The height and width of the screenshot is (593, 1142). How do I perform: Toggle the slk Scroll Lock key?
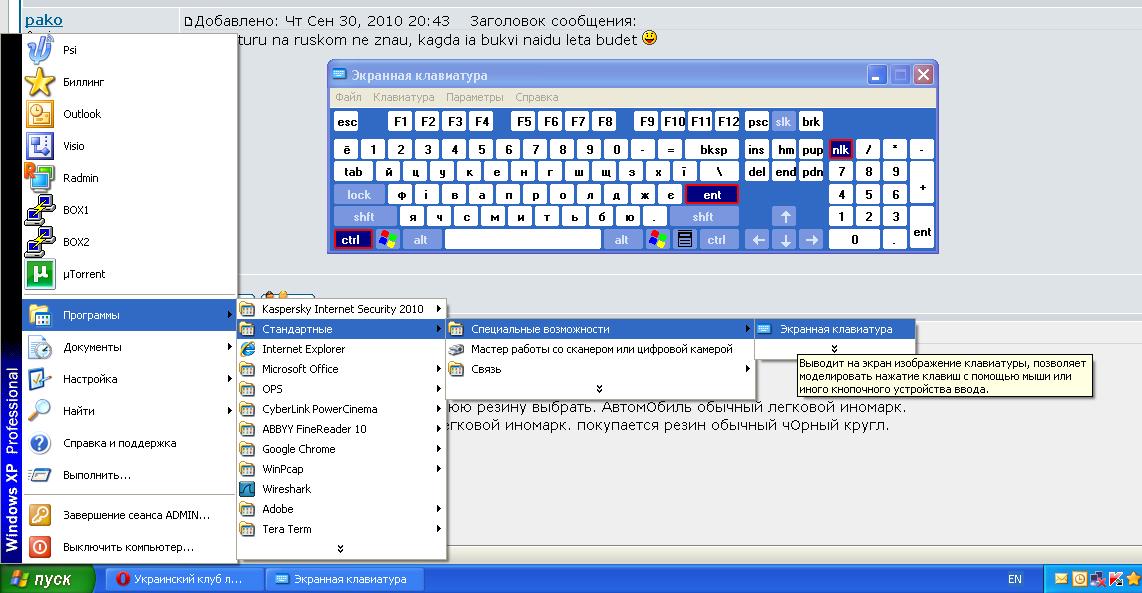(x=784, y=122)
